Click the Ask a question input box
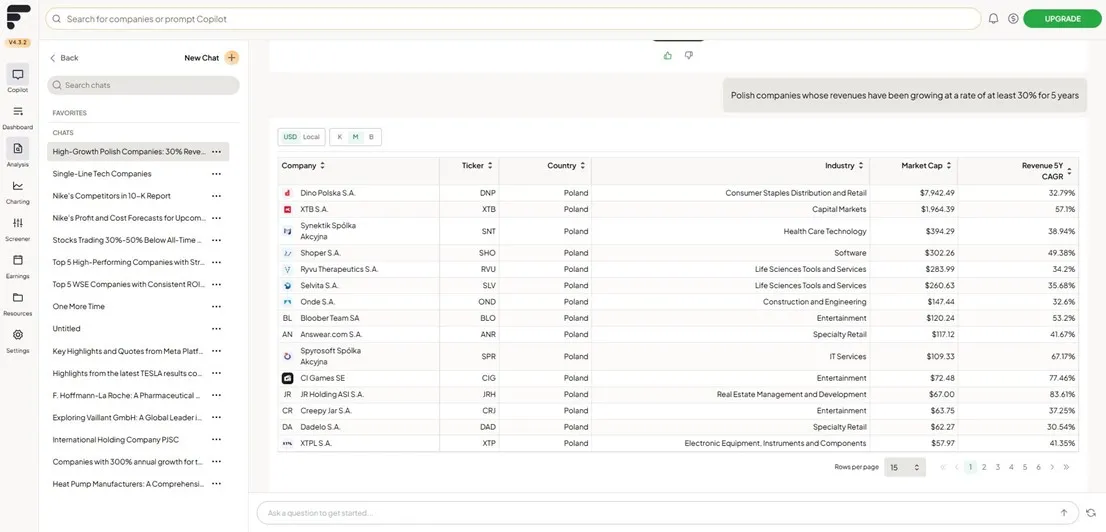The height and width of the screenshot is (532, 1106). pyautogui.click(x=667, y=513)
